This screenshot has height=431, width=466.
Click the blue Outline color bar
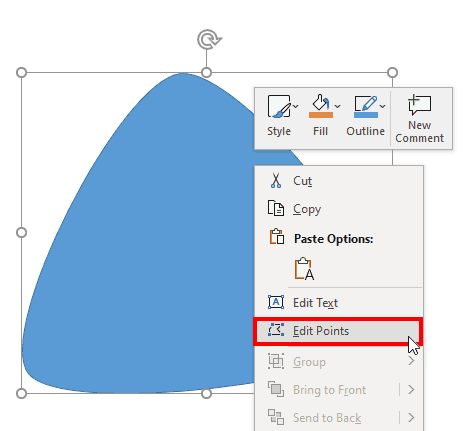pos(366,115)
